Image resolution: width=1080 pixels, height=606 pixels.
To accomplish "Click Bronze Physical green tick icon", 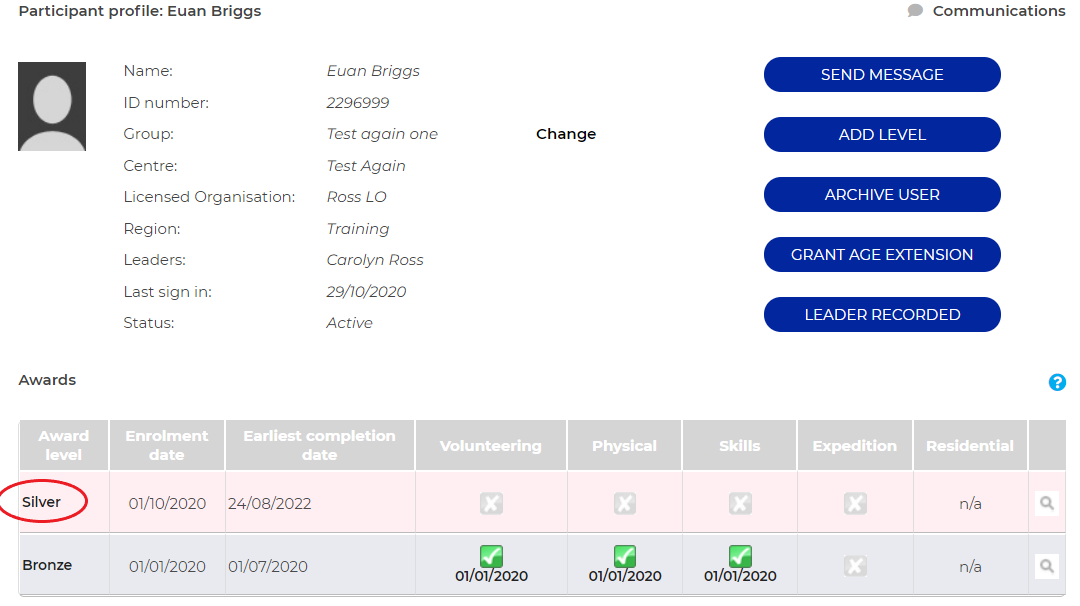I will pos(625,556).
